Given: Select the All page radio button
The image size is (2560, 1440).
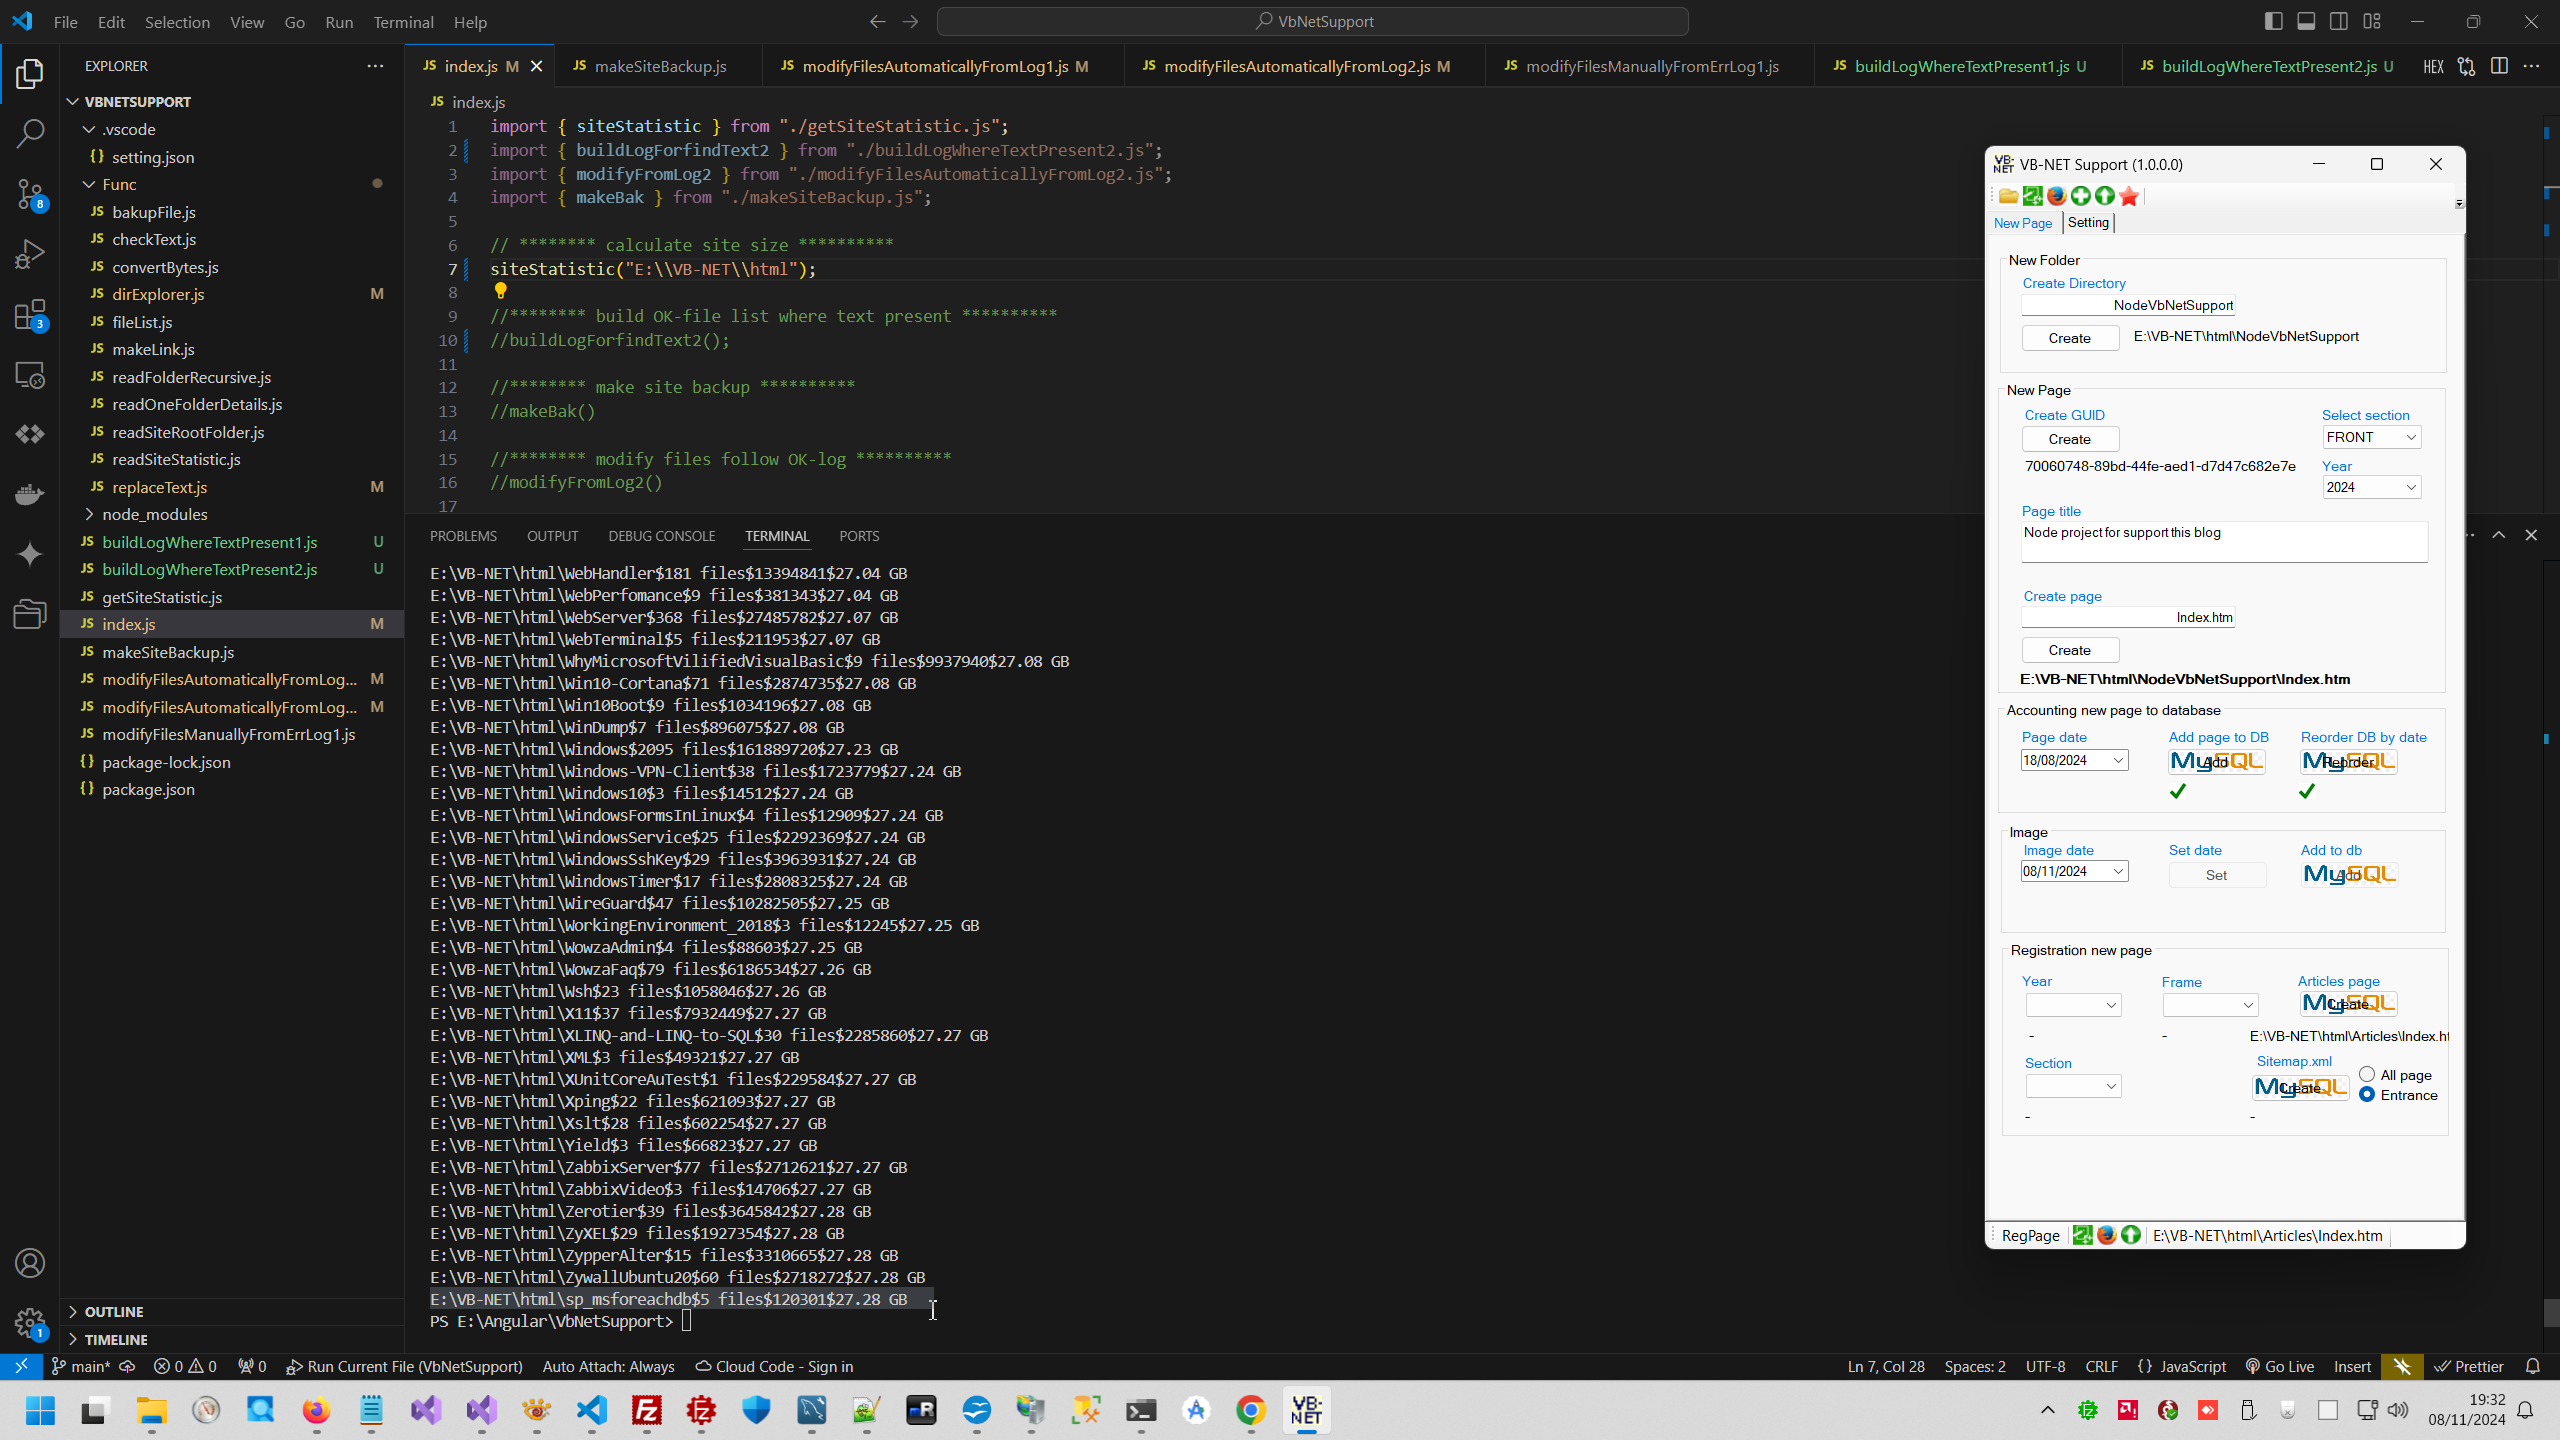Looking at the screenshot, I should pyautogui.click(x=2367, y=1074).
